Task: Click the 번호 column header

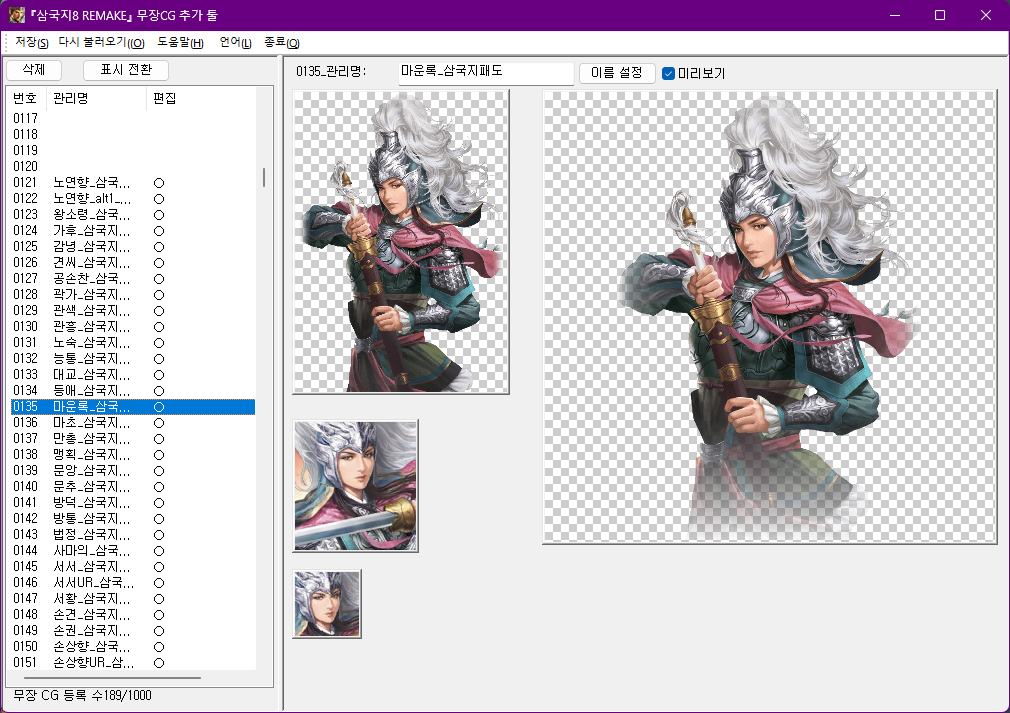Action: pos(26,99)
